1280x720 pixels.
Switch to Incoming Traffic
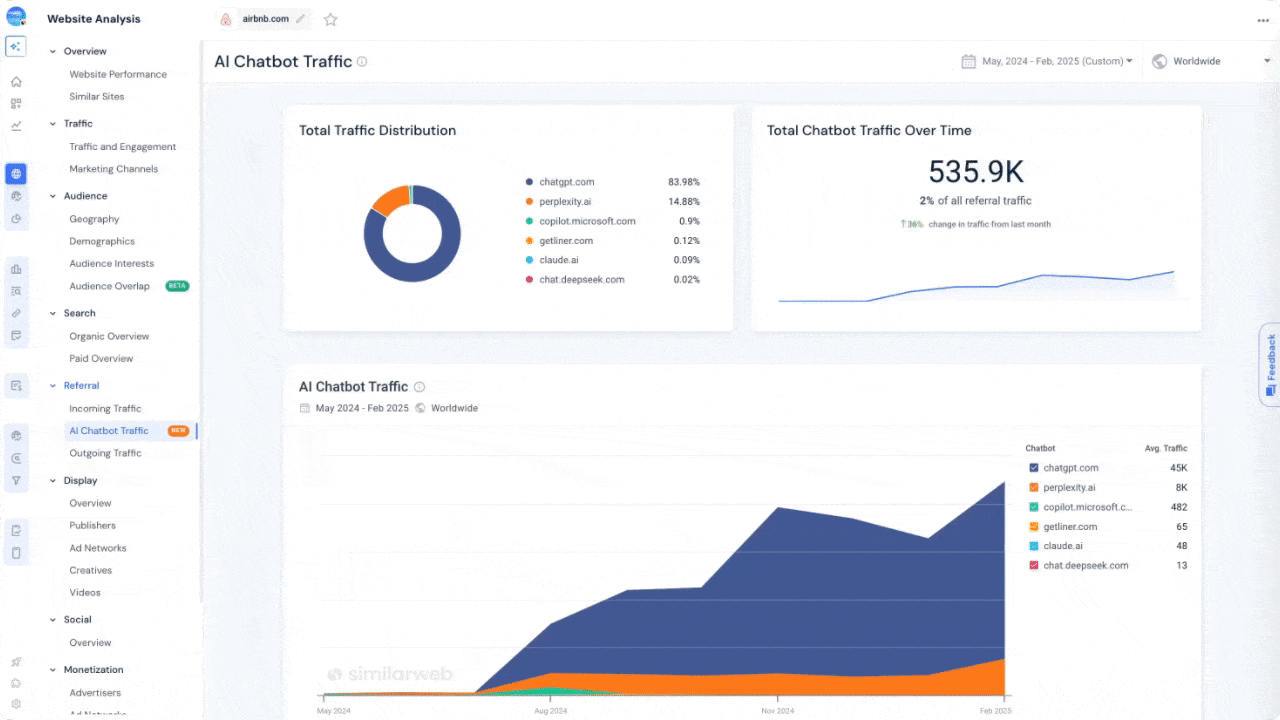pyautogui.click(x=103, y=408)
